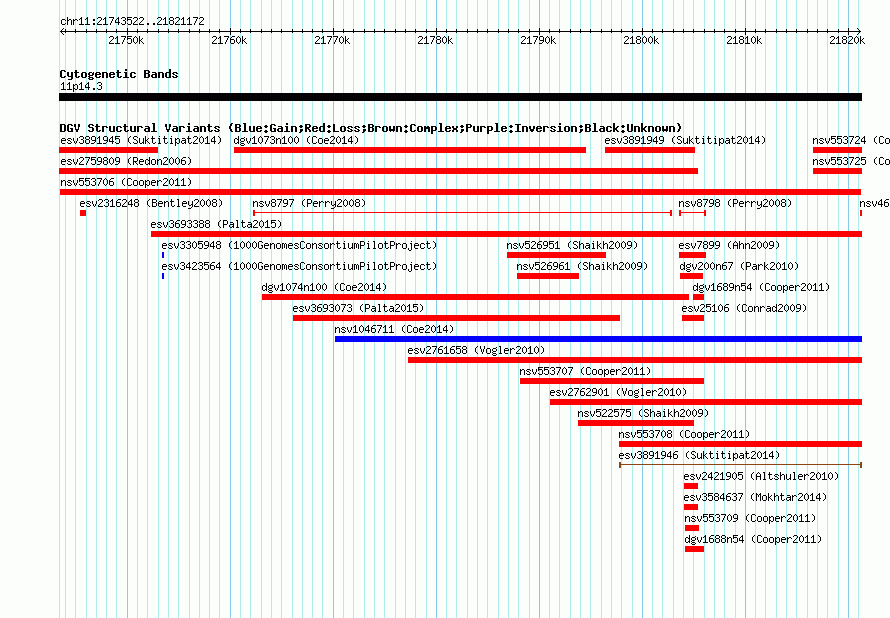
Task: Open esv3891946 (Suktitipat2014) complex variant
Action: 740,465
